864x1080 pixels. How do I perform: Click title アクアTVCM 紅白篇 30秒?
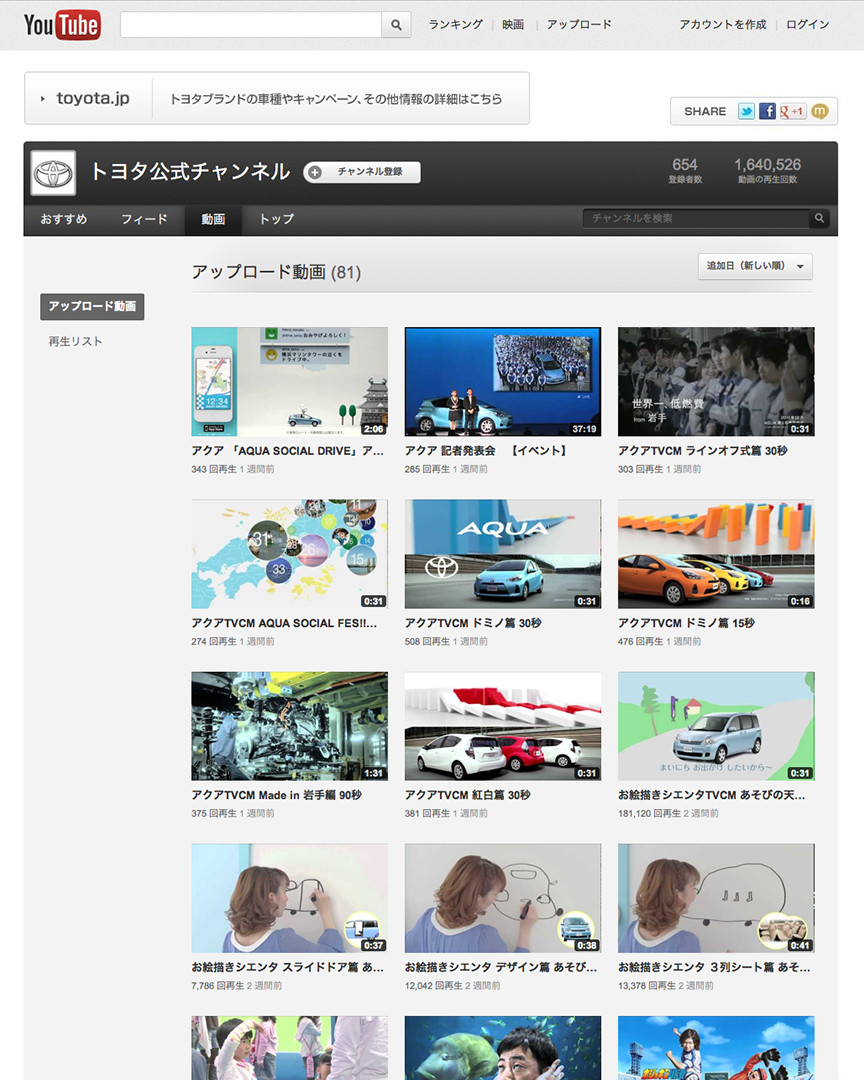pos(467,795)
